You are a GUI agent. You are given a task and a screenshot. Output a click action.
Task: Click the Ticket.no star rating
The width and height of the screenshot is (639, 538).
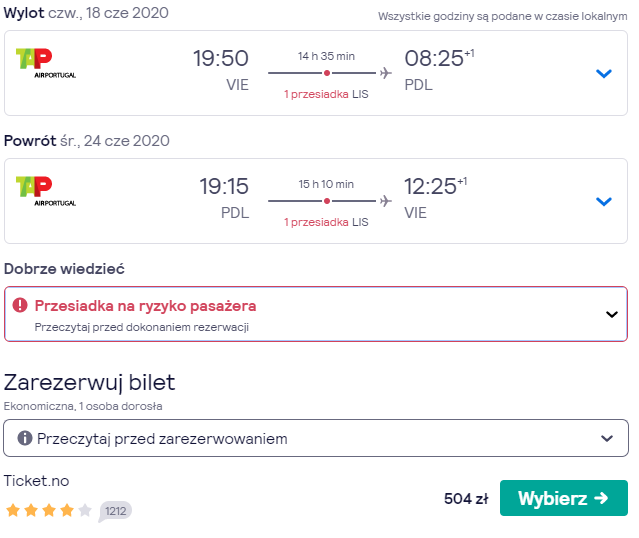pyautogui.click(x=49, y=510)
